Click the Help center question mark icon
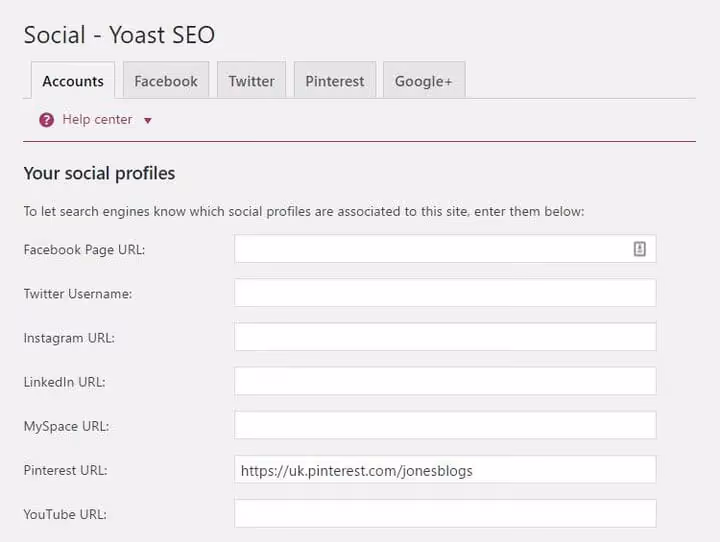720x542 pixels. [x=46, y=120]
